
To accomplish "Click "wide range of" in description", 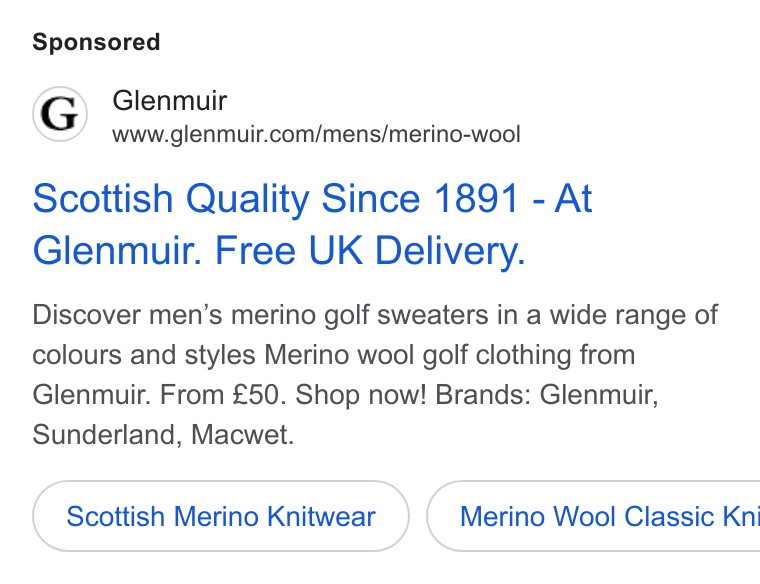I will tap(633, 315).
